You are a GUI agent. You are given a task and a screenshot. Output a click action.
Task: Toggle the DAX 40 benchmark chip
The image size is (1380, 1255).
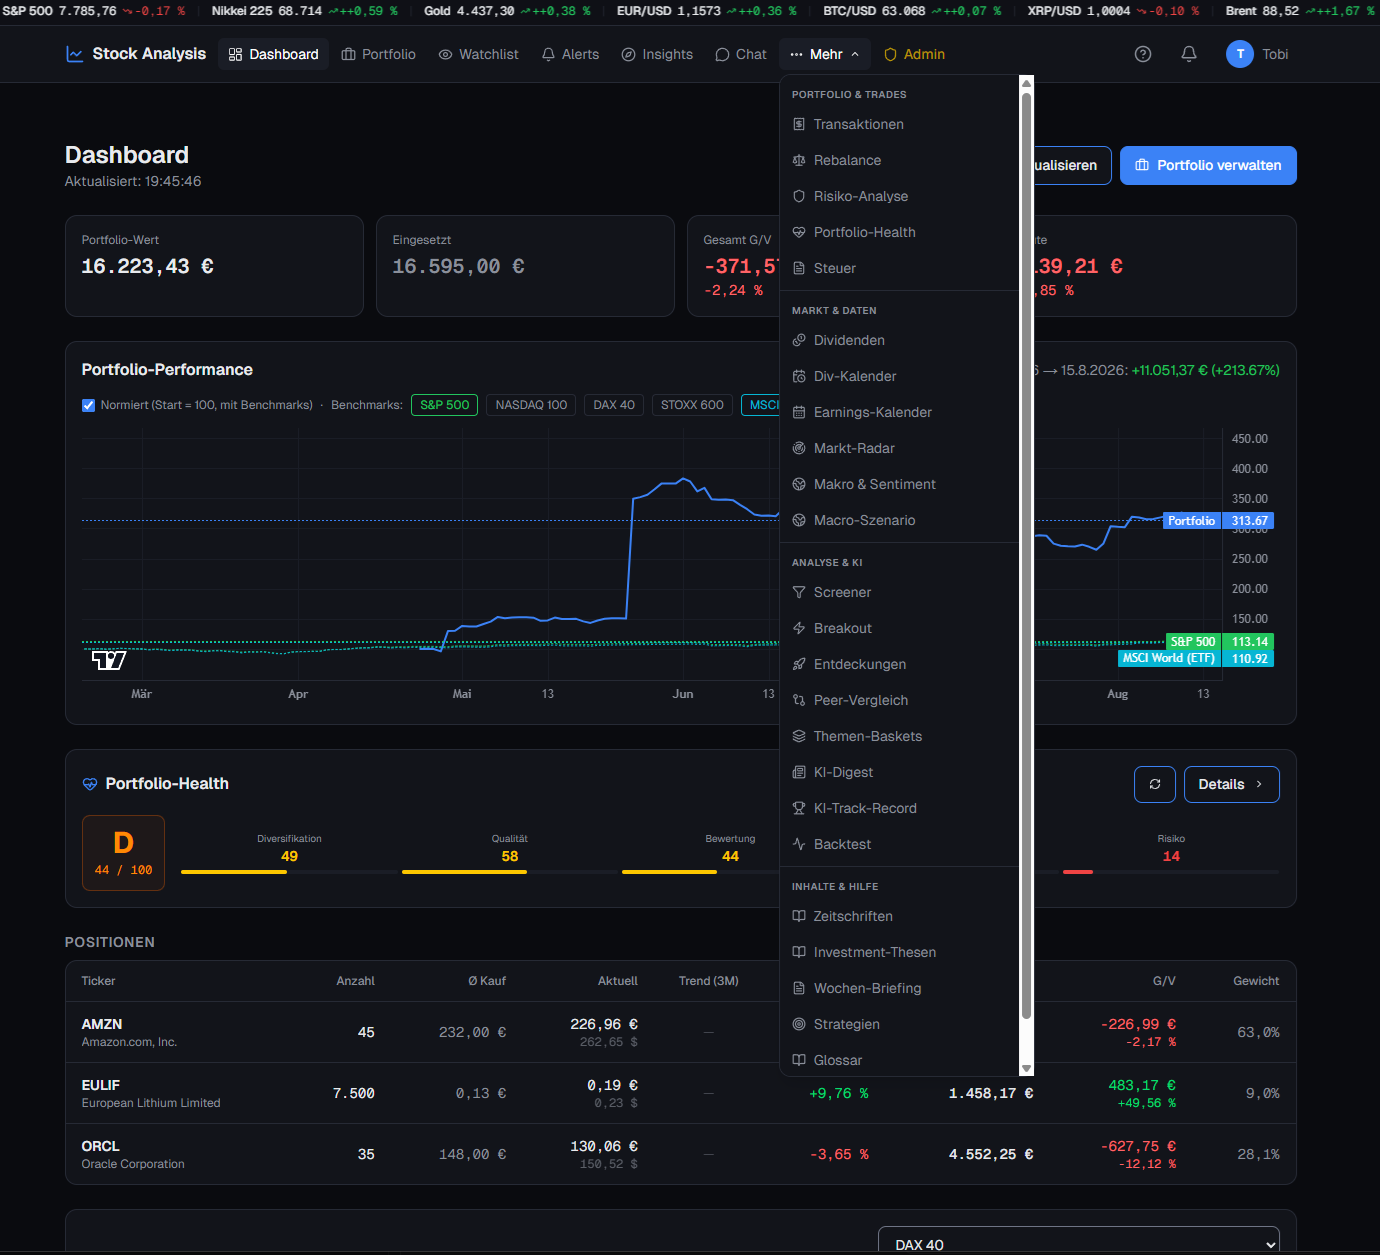click(614, 405)
